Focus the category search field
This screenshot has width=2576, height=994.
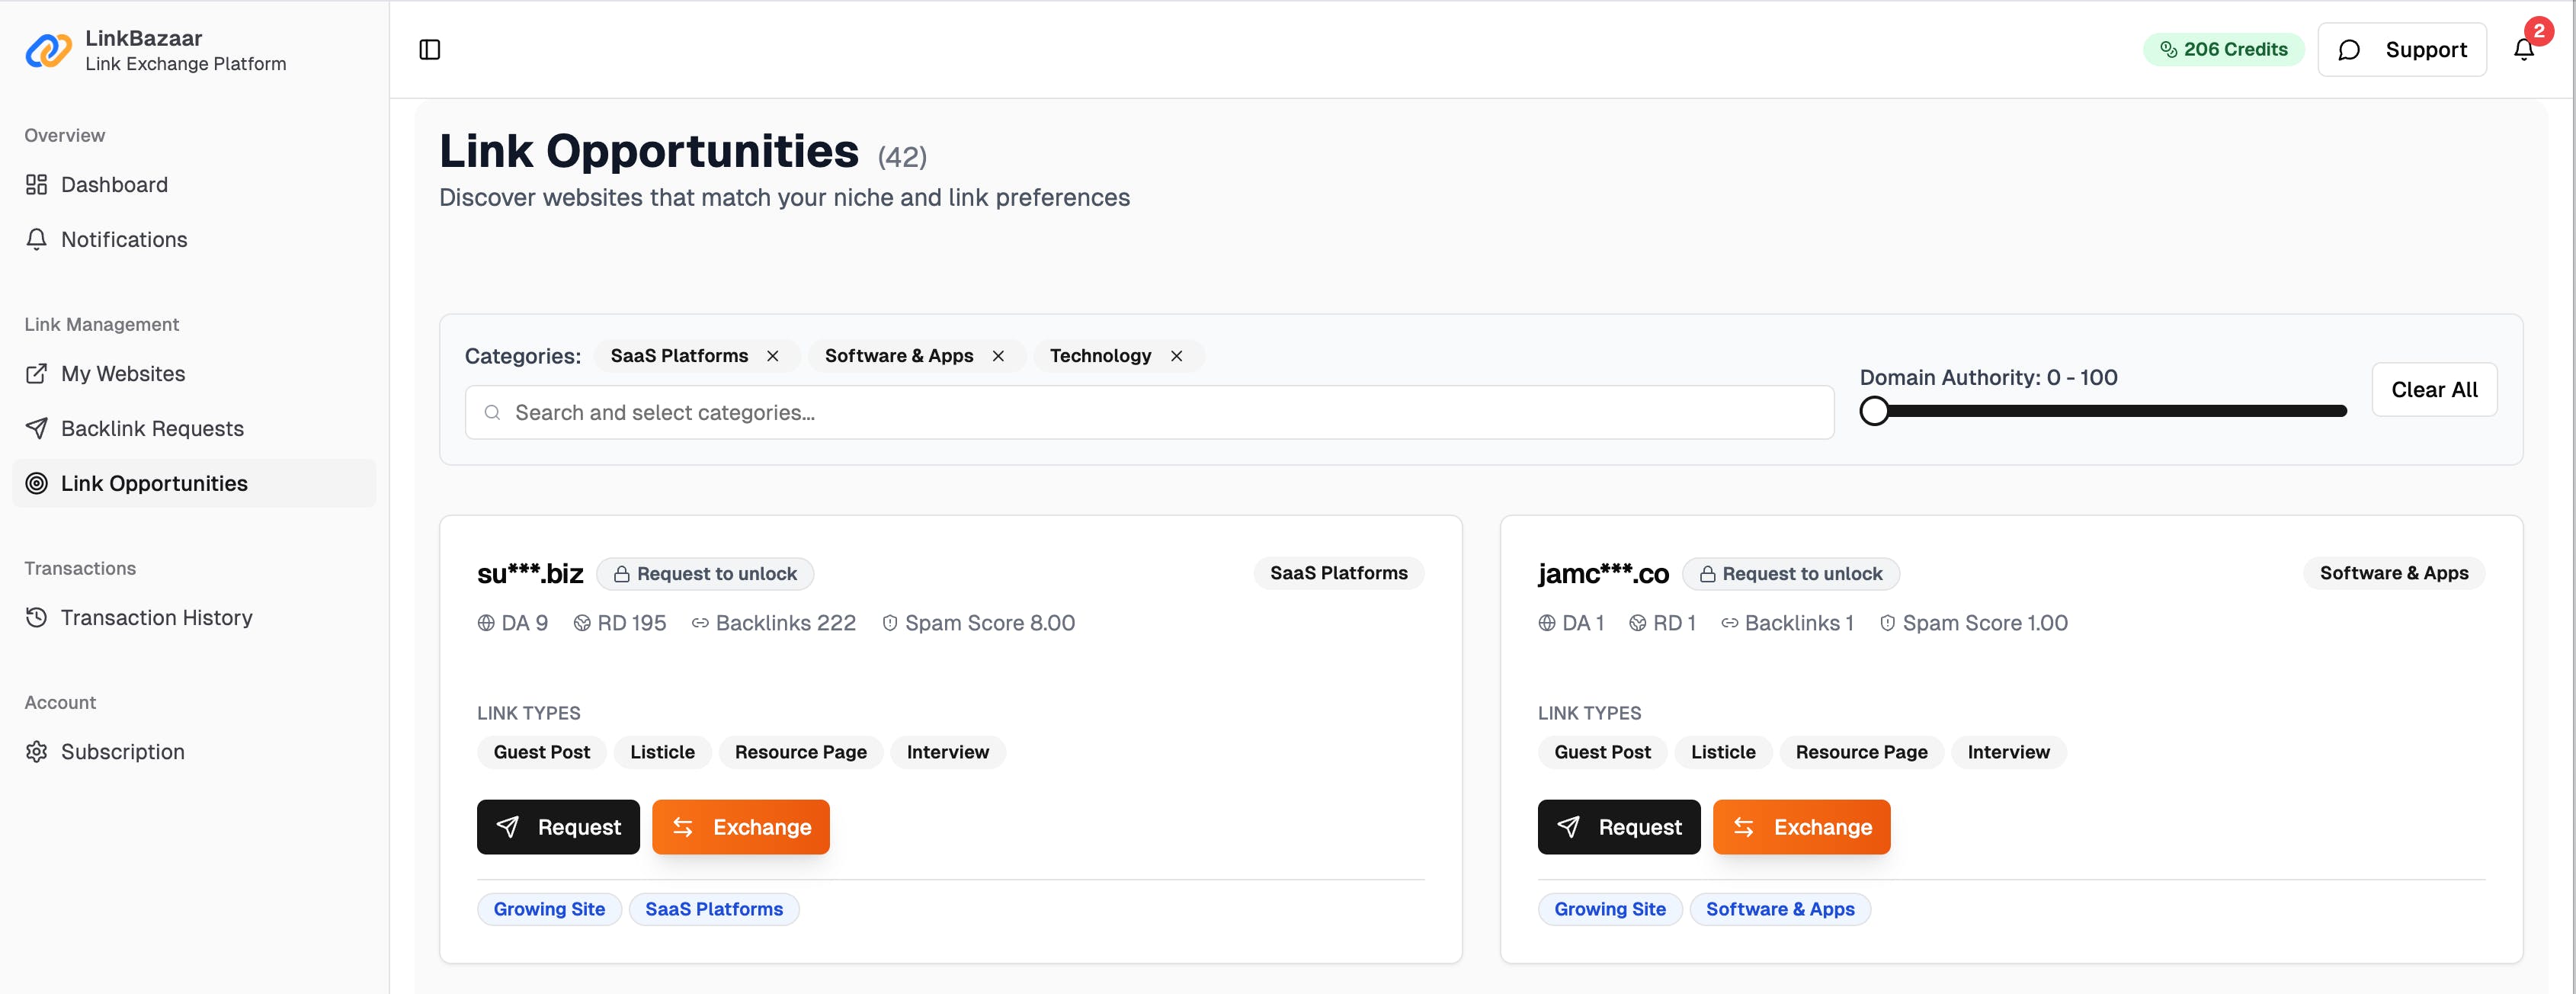point(1150,412)
